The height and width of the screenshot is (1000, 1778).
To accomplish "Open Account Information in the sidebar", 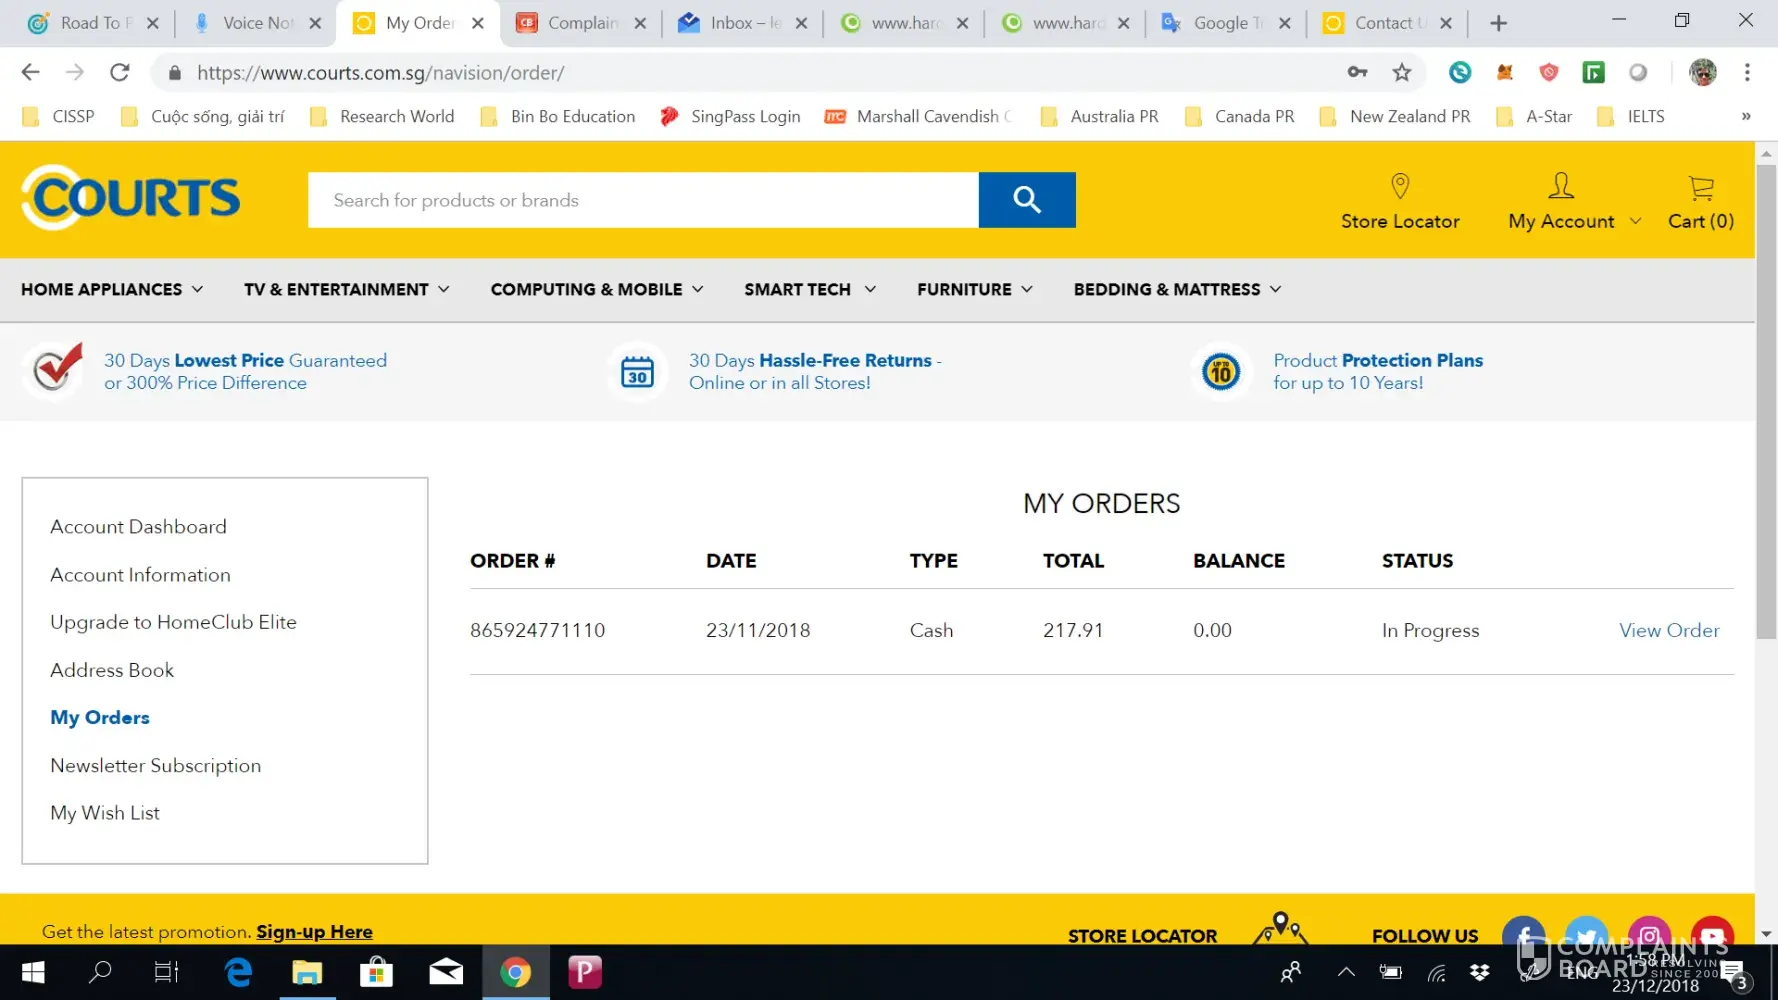I will pyautogui.click(x=140, y=575).
